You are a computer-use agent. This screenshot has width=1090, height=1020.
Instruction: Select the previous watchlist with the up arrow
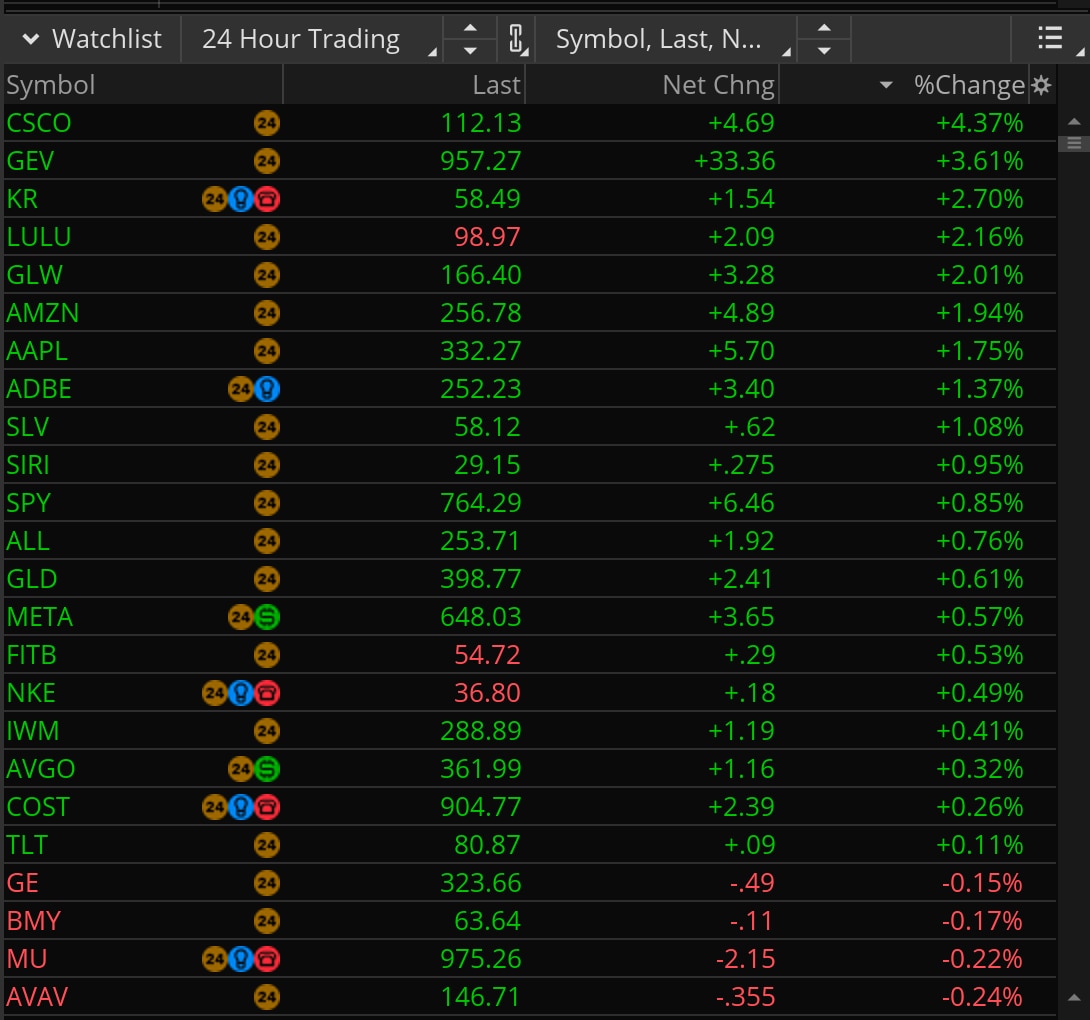click(x=470, y=29)
